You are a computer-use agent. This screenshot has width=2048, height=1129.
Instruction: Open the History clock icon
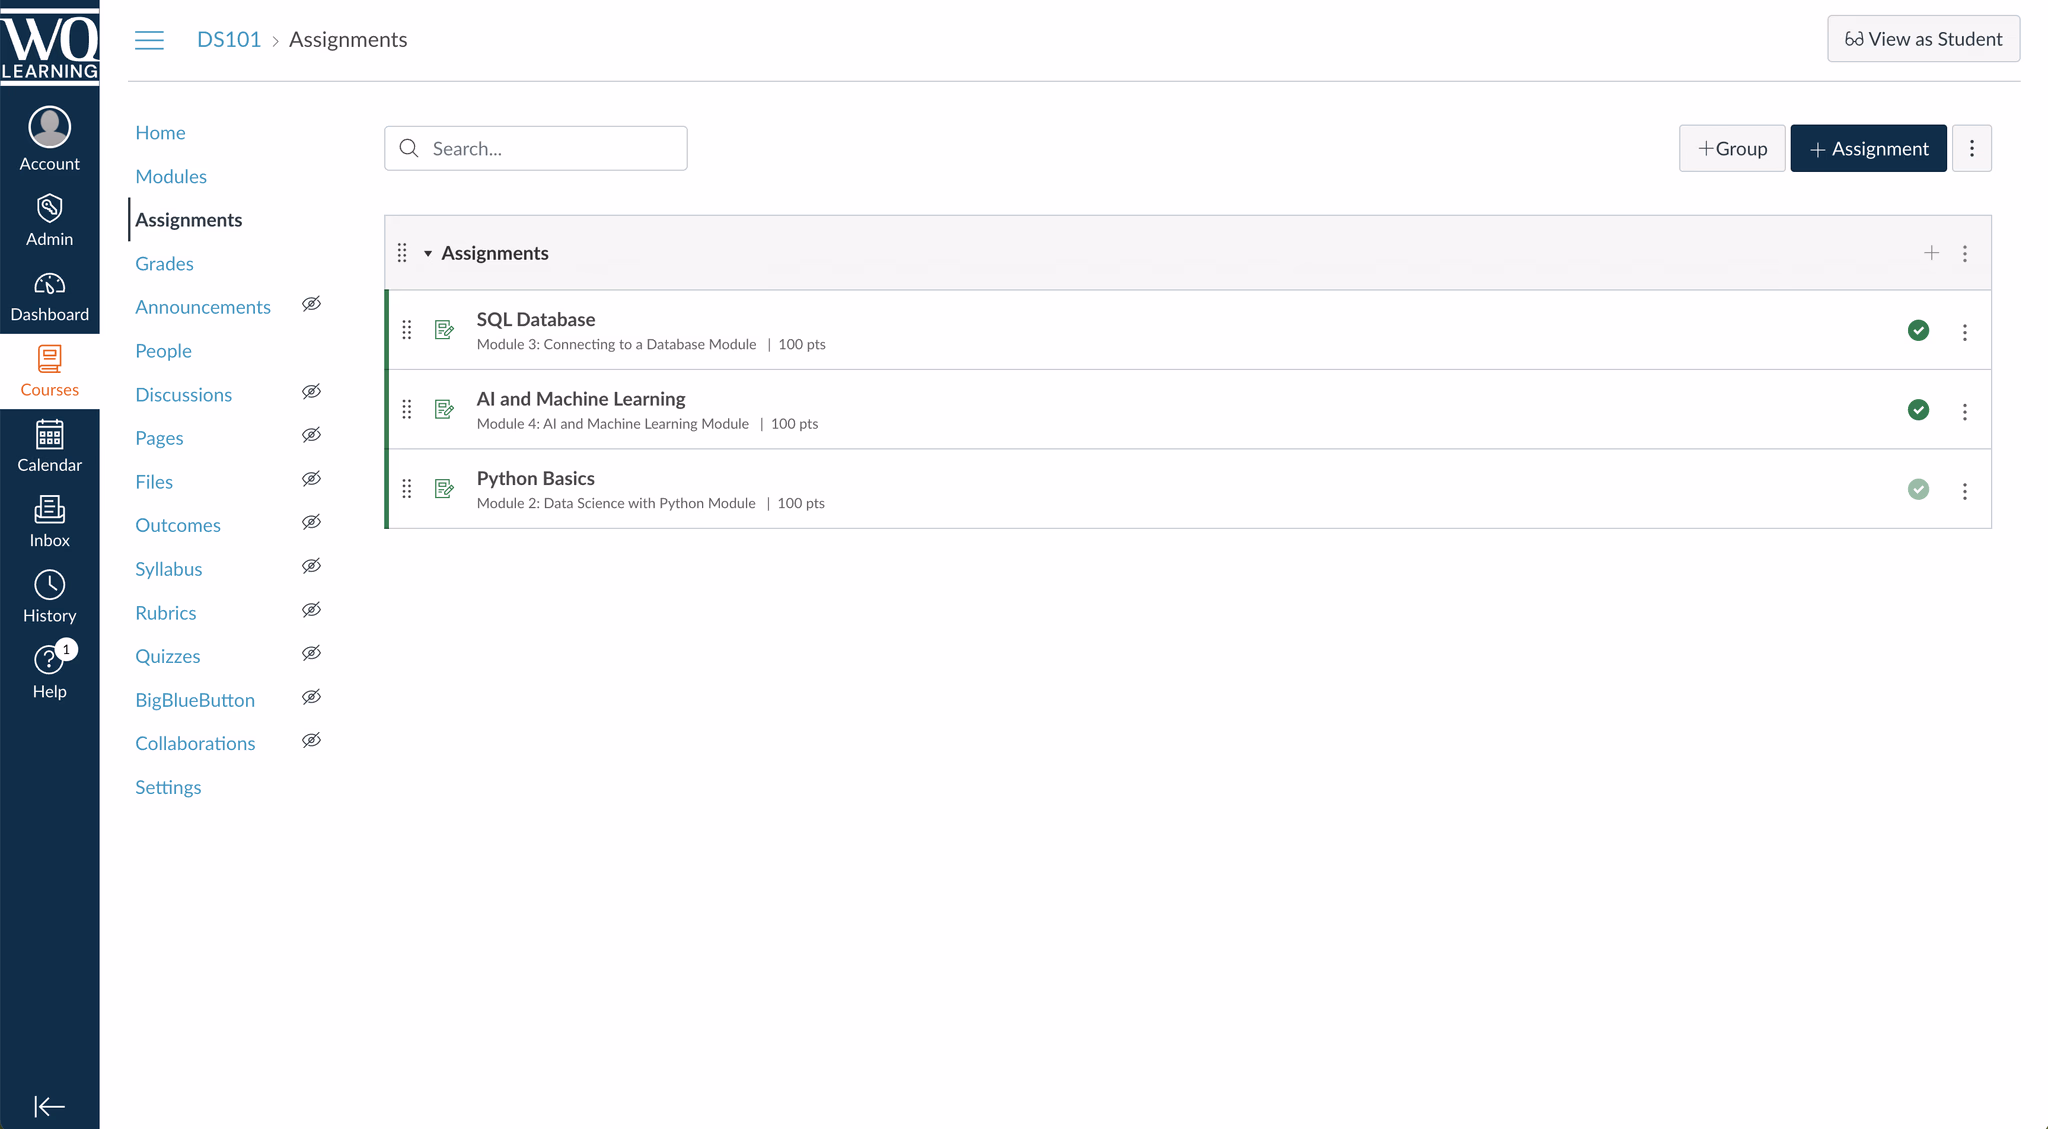49,585
